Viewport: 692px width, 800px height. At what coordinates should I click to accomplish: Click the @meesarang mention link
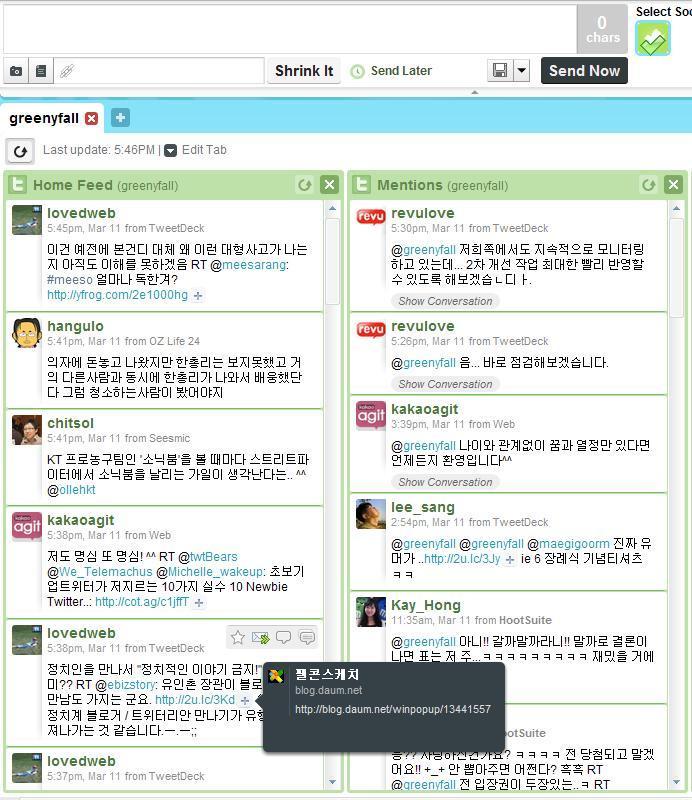point(254,265)
